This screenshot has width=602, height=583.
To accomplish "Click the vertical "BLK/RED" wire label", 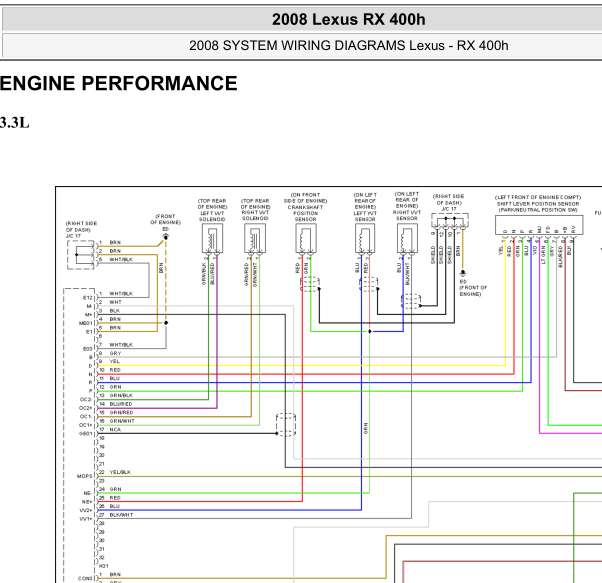I will [561, 257].
